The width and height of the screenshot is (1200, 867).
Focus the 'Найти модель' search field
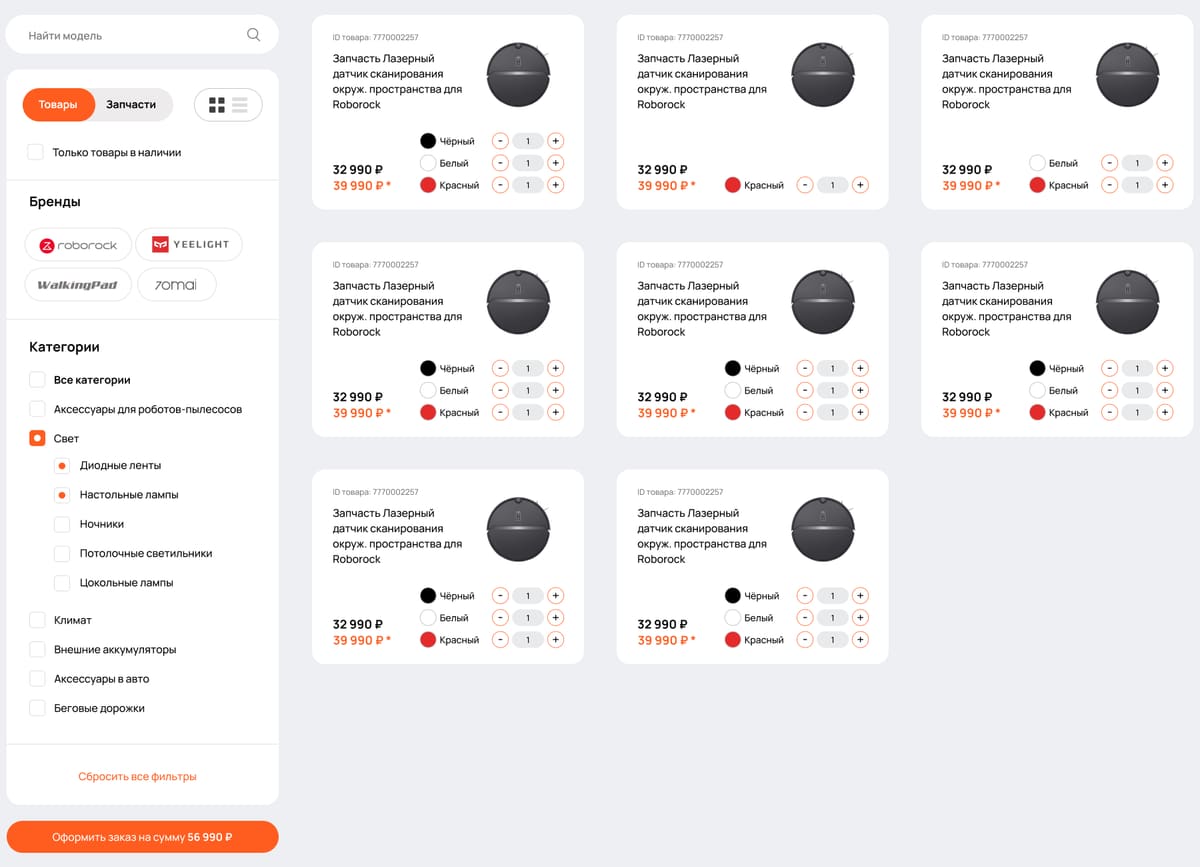[142, 35]
